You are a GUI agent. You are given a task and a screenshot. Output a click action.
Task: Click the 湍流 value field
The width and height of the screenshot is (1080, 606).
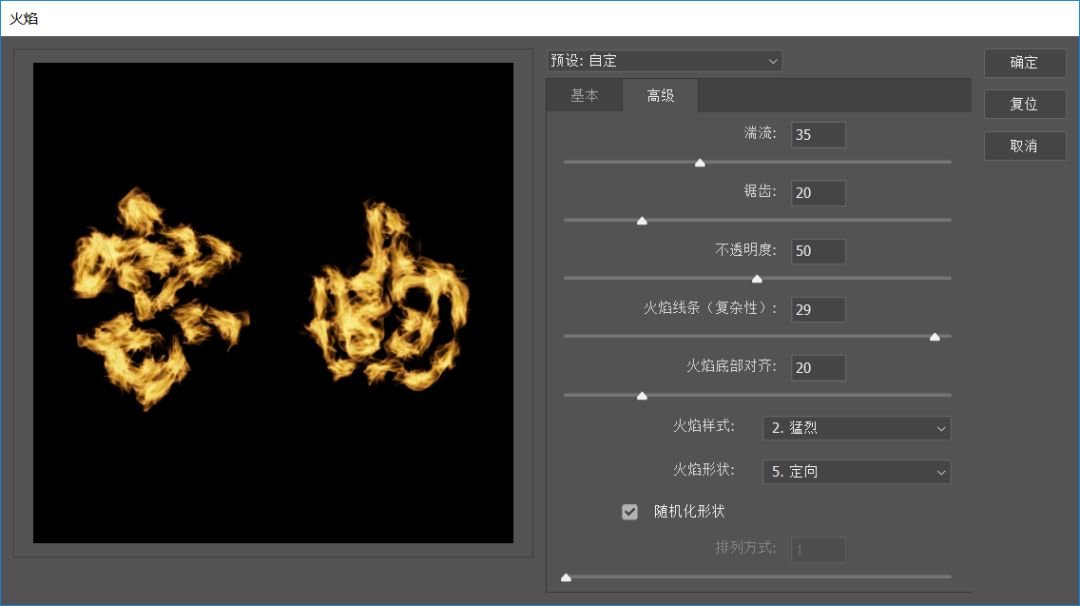coord(818,135)
